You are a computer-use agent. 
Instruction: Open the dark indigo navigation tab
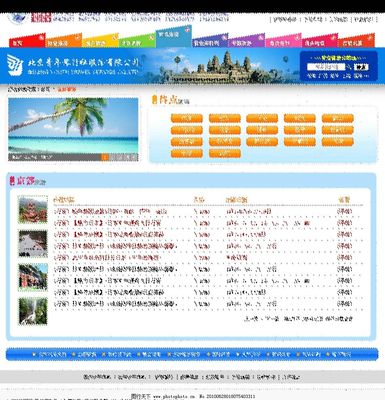[x=210, y=41]
